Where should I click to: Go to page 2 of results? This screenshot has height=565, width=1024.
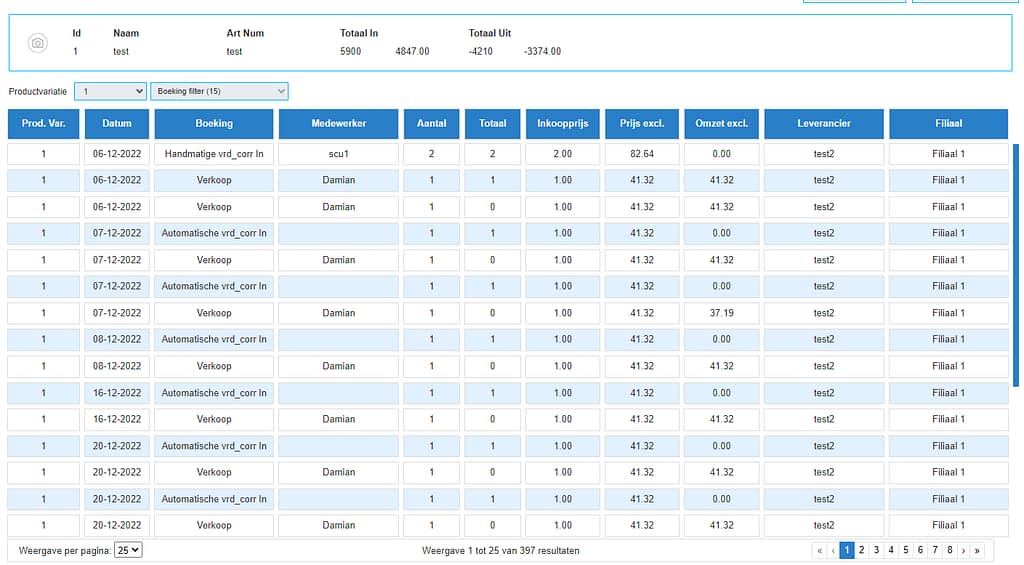coord(861,551)
